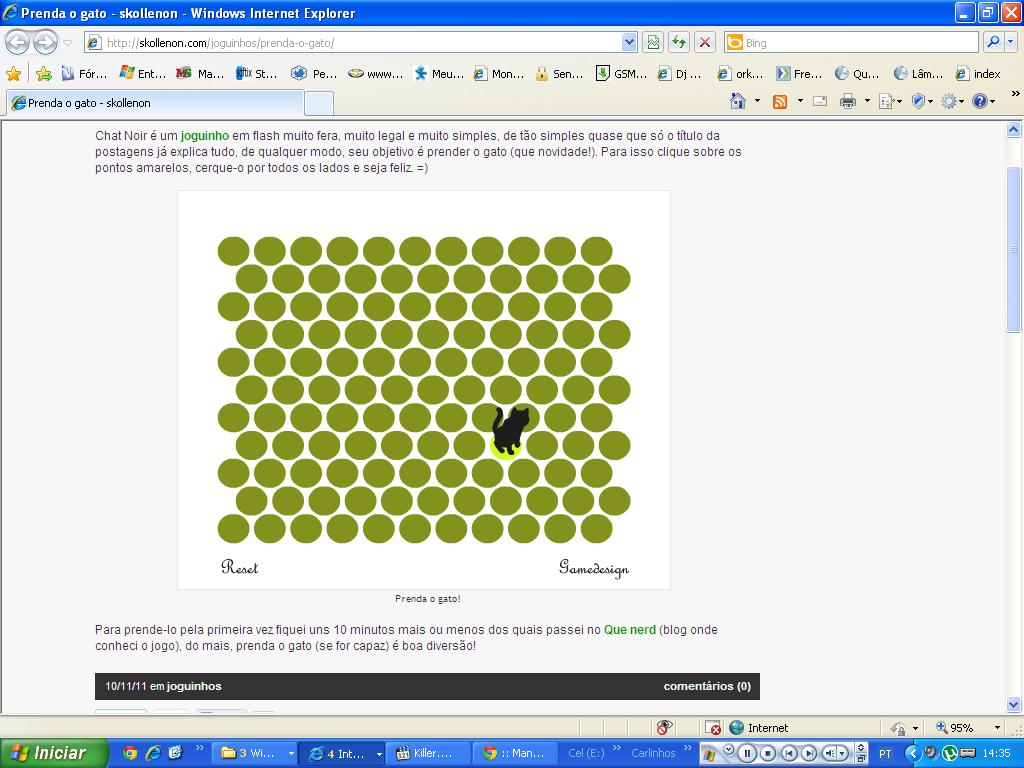This screenshot has height=768, width=1024.
Task: Open the 'joguinhos' category link
Action: 194,686
